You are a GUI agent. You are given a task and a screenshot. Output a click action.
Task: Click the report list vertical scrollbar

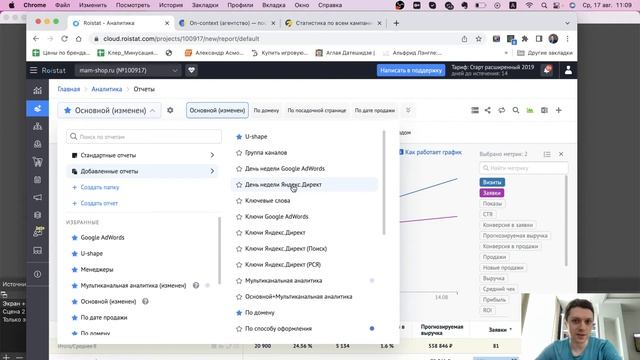pos(384,182)
